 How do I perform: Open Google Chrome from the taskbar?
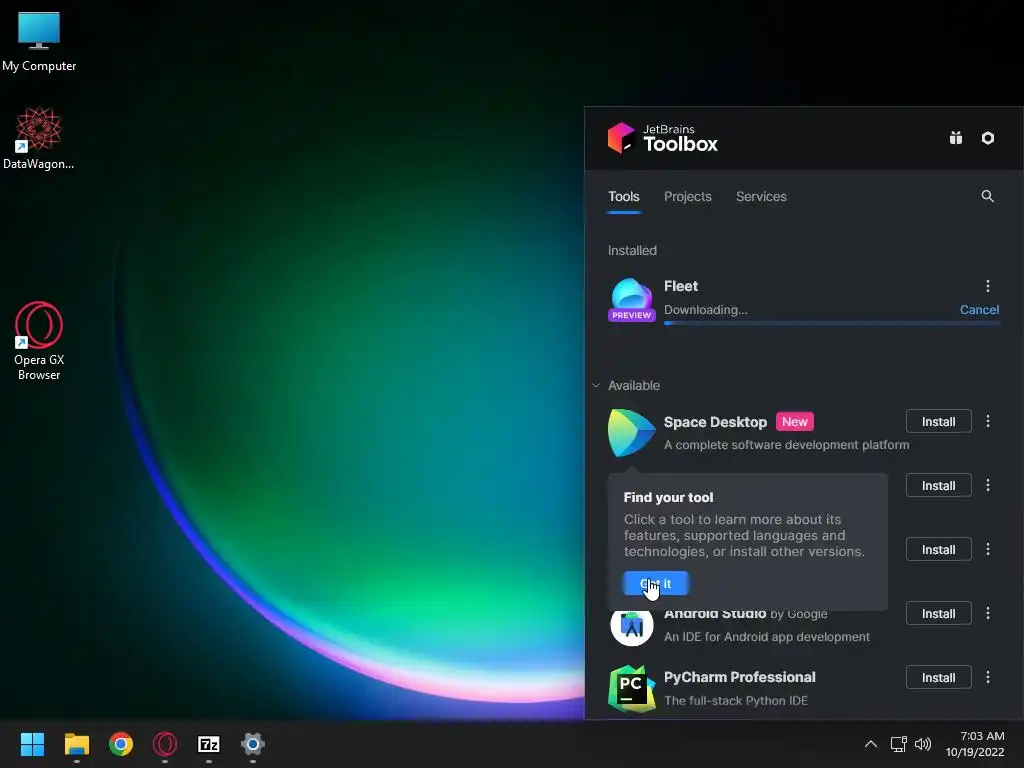click(121, 744)
